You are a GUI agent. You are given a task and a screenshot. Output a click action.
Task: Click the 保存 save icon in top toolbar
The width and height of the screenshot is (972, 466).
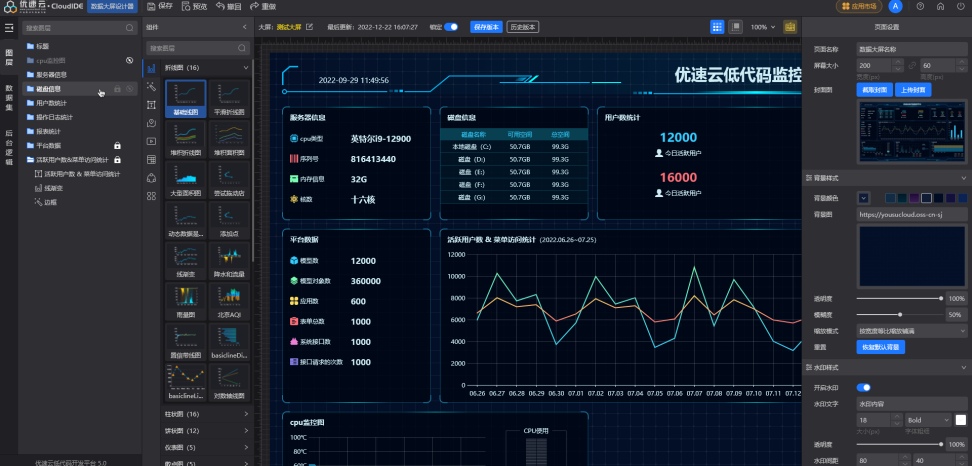tap(151, 6)
